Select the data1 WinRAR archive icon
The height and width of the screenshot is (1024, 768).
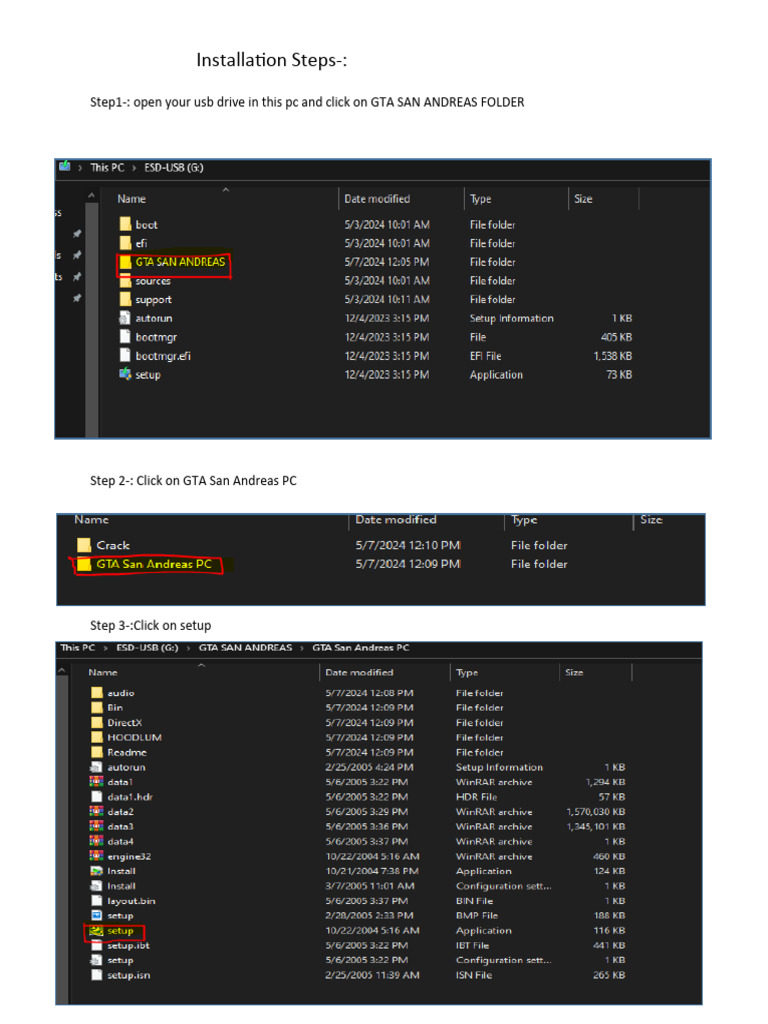[x=97, y=782]
